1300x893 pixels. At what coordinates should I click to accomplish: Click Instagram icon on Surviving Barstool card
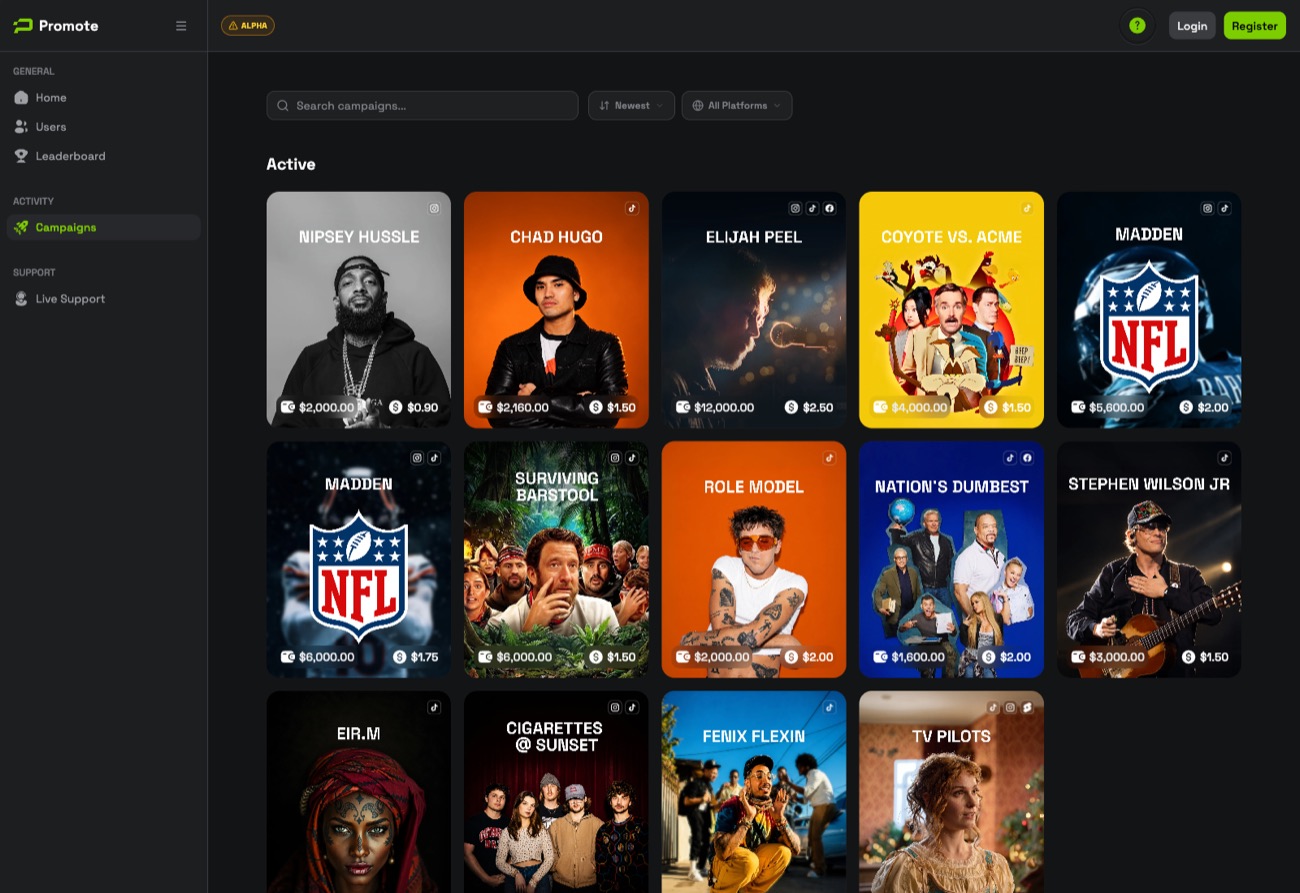tap(615, 458)
